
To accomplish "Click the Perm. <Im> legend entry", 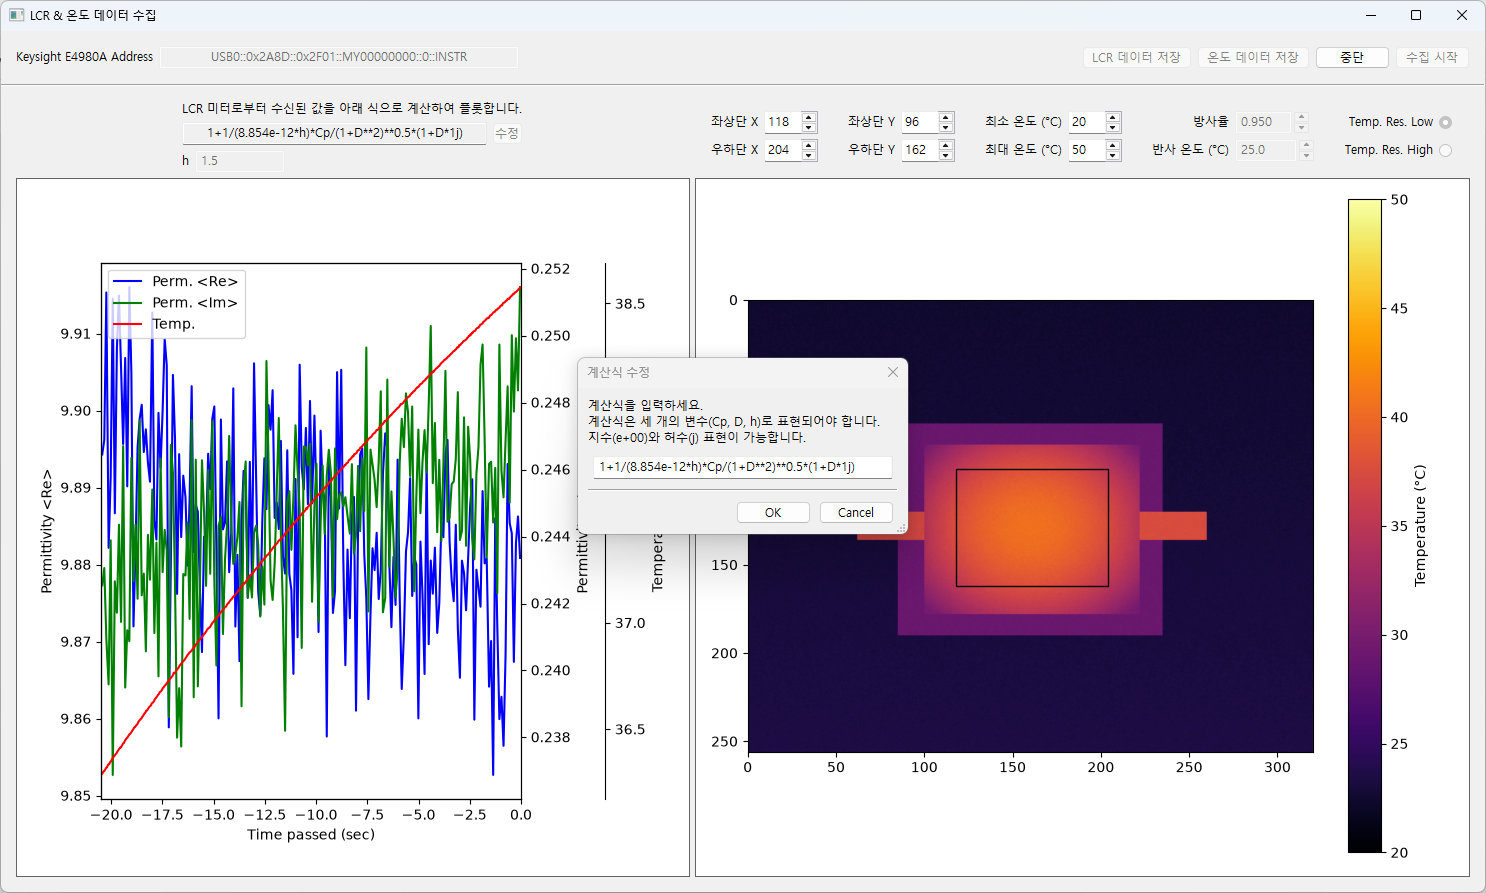I will click(176, 302).
